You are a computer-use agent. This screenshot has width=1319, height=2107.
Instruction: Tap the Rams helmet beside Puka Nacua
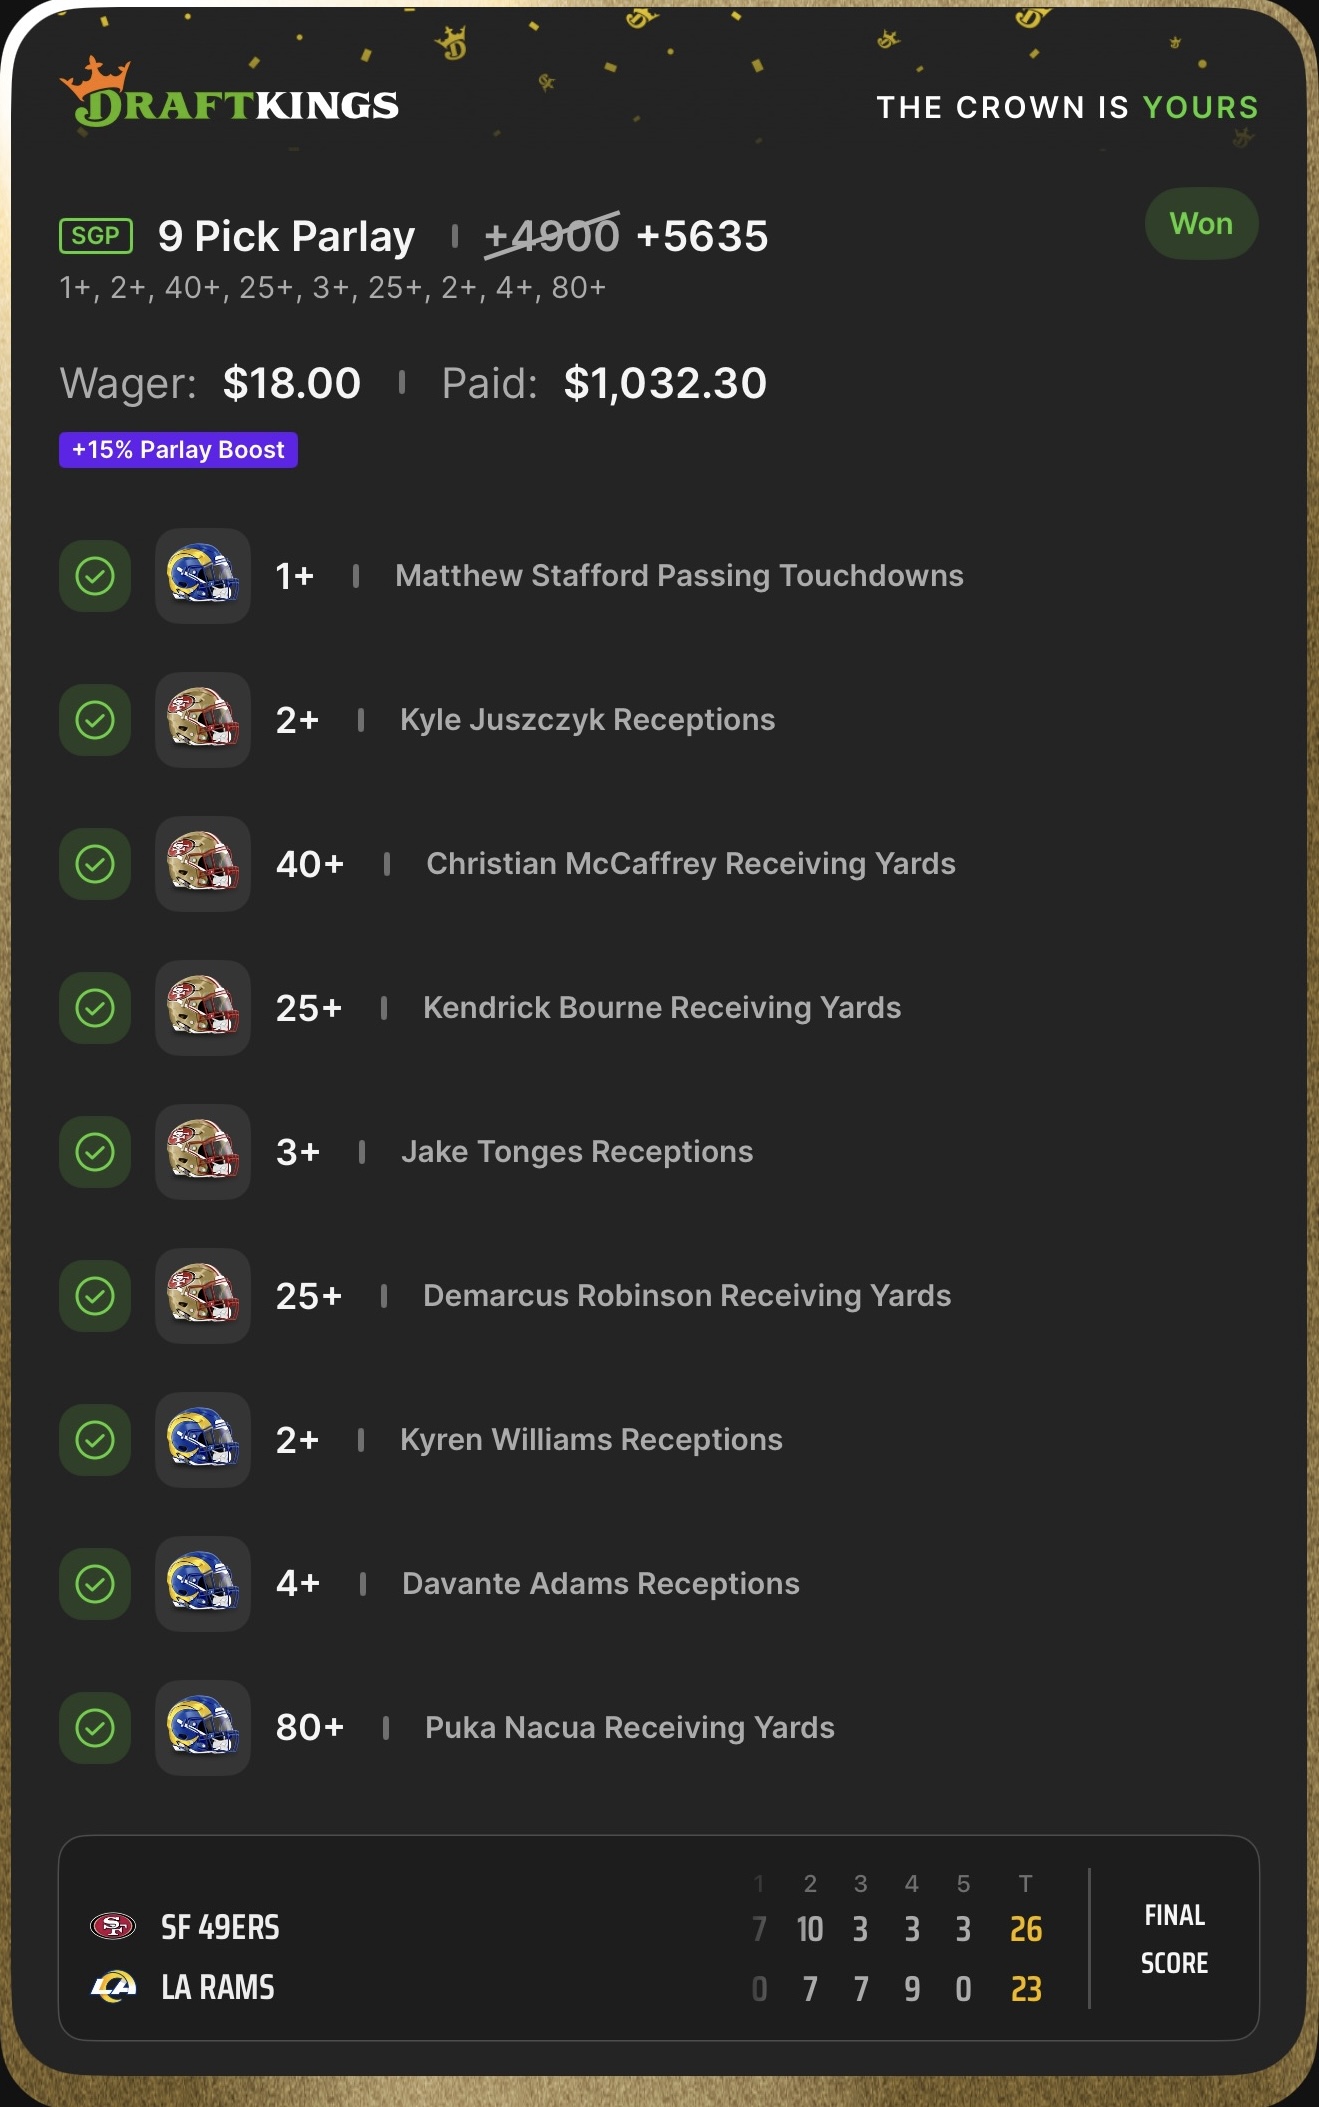203,1728
